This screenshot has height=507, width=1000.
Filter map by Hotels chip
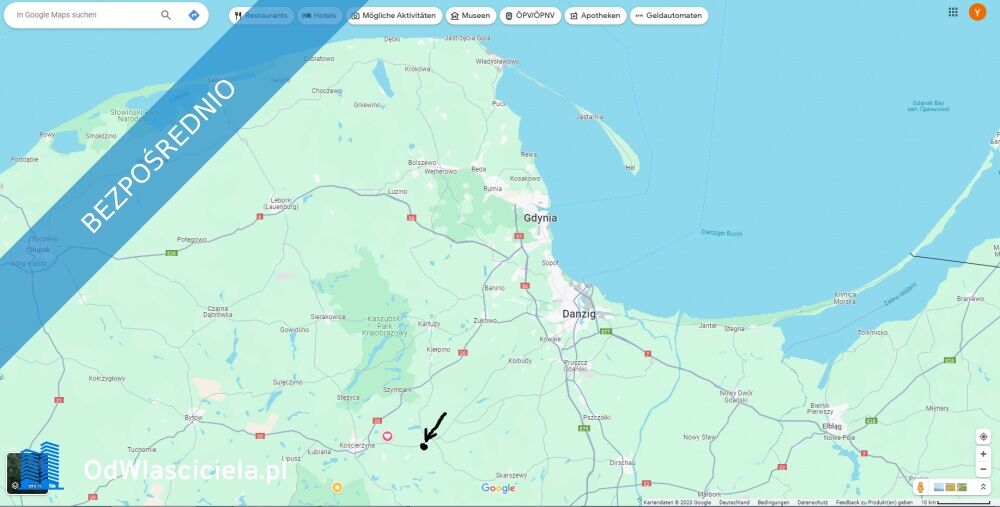pos(319,15)
